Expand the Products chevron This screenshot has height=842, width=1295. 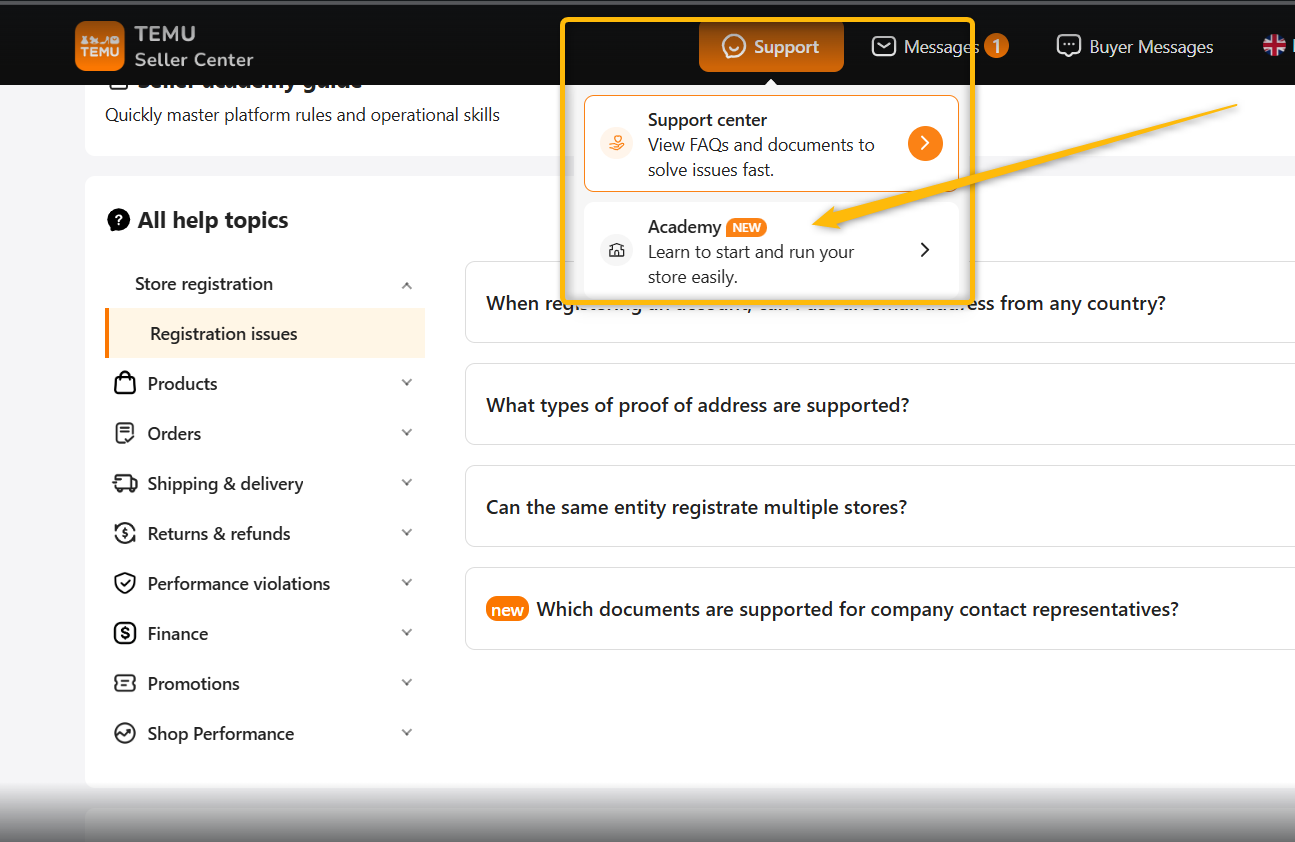407,383
